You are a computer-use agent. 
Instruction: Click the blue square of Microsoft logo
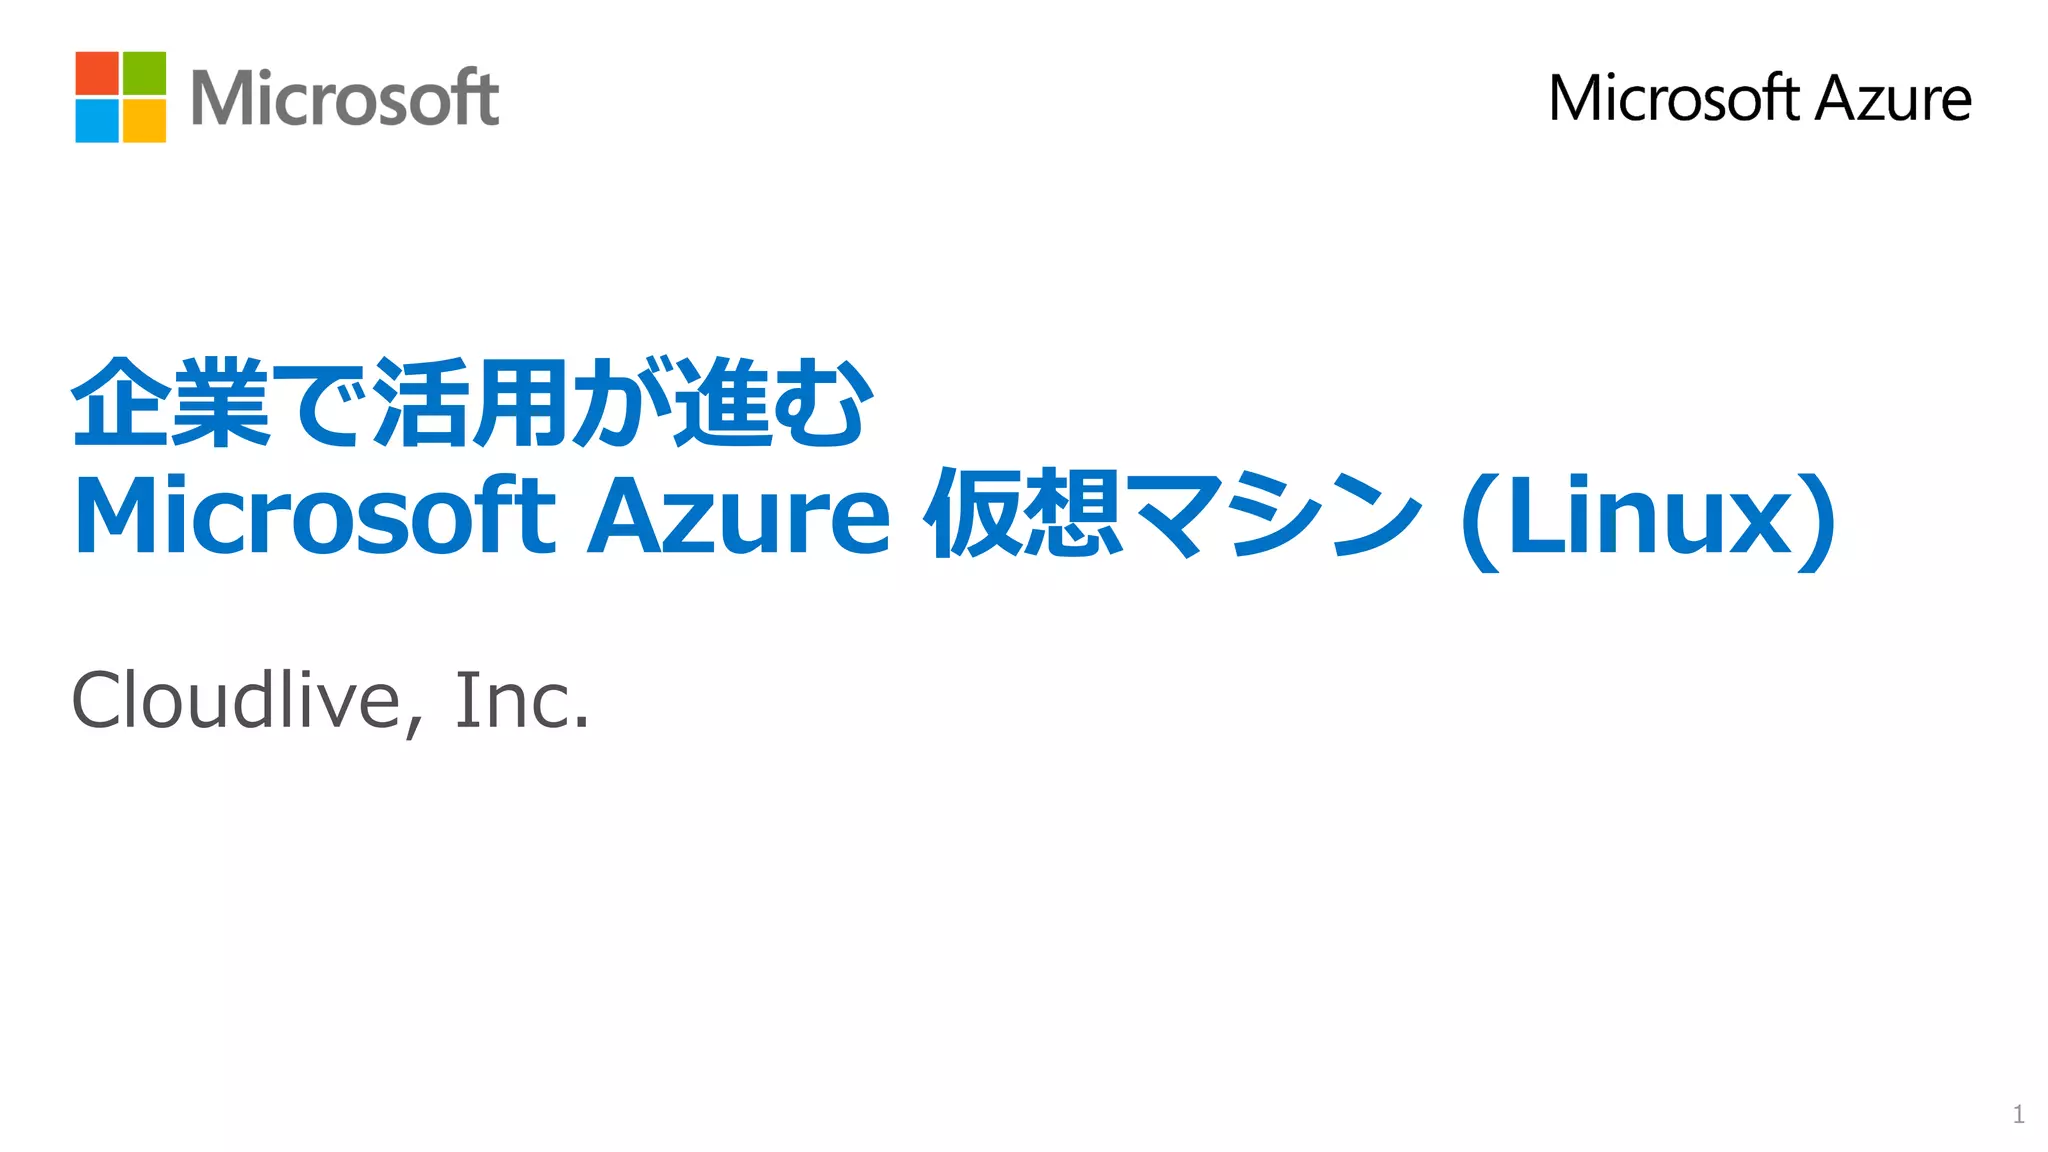pos(97,121)
